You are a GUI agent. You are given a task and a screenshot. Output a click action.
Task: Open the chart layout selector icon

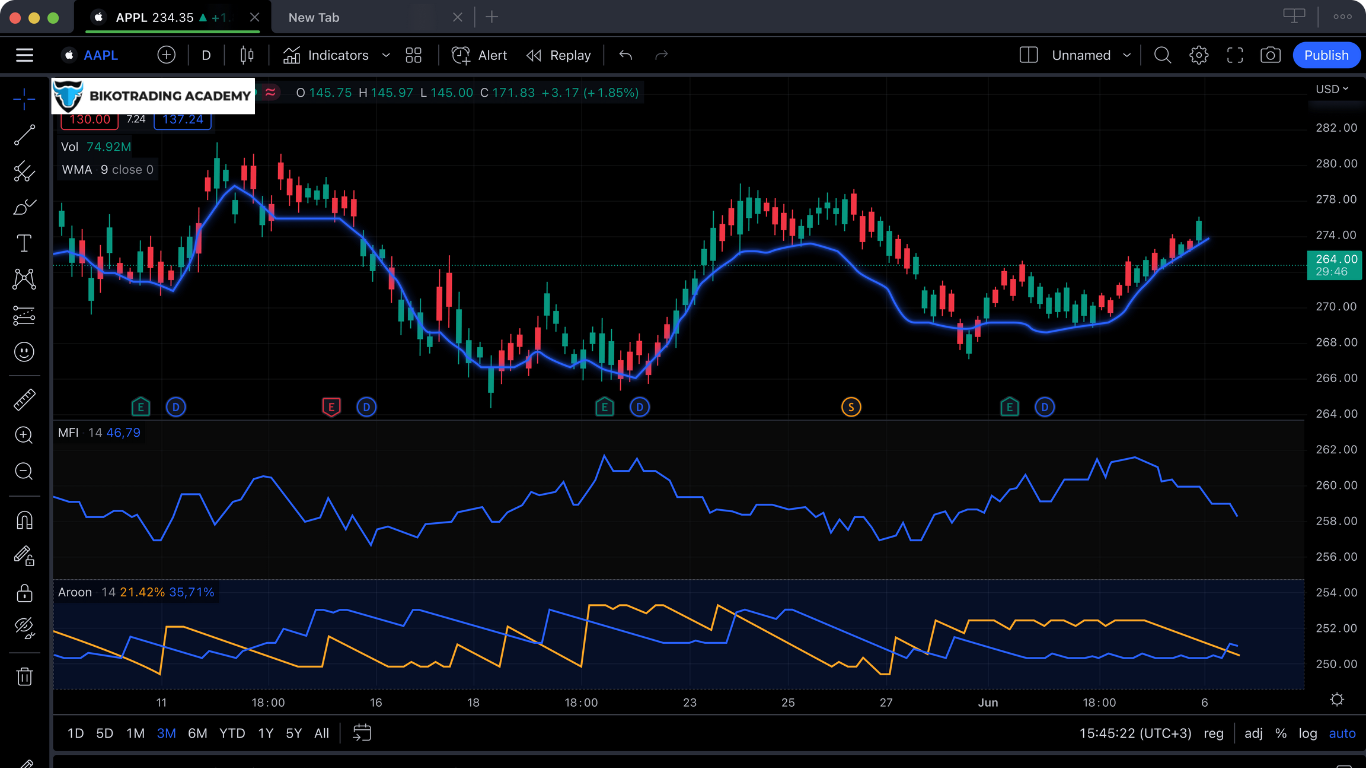point(1028,55)
